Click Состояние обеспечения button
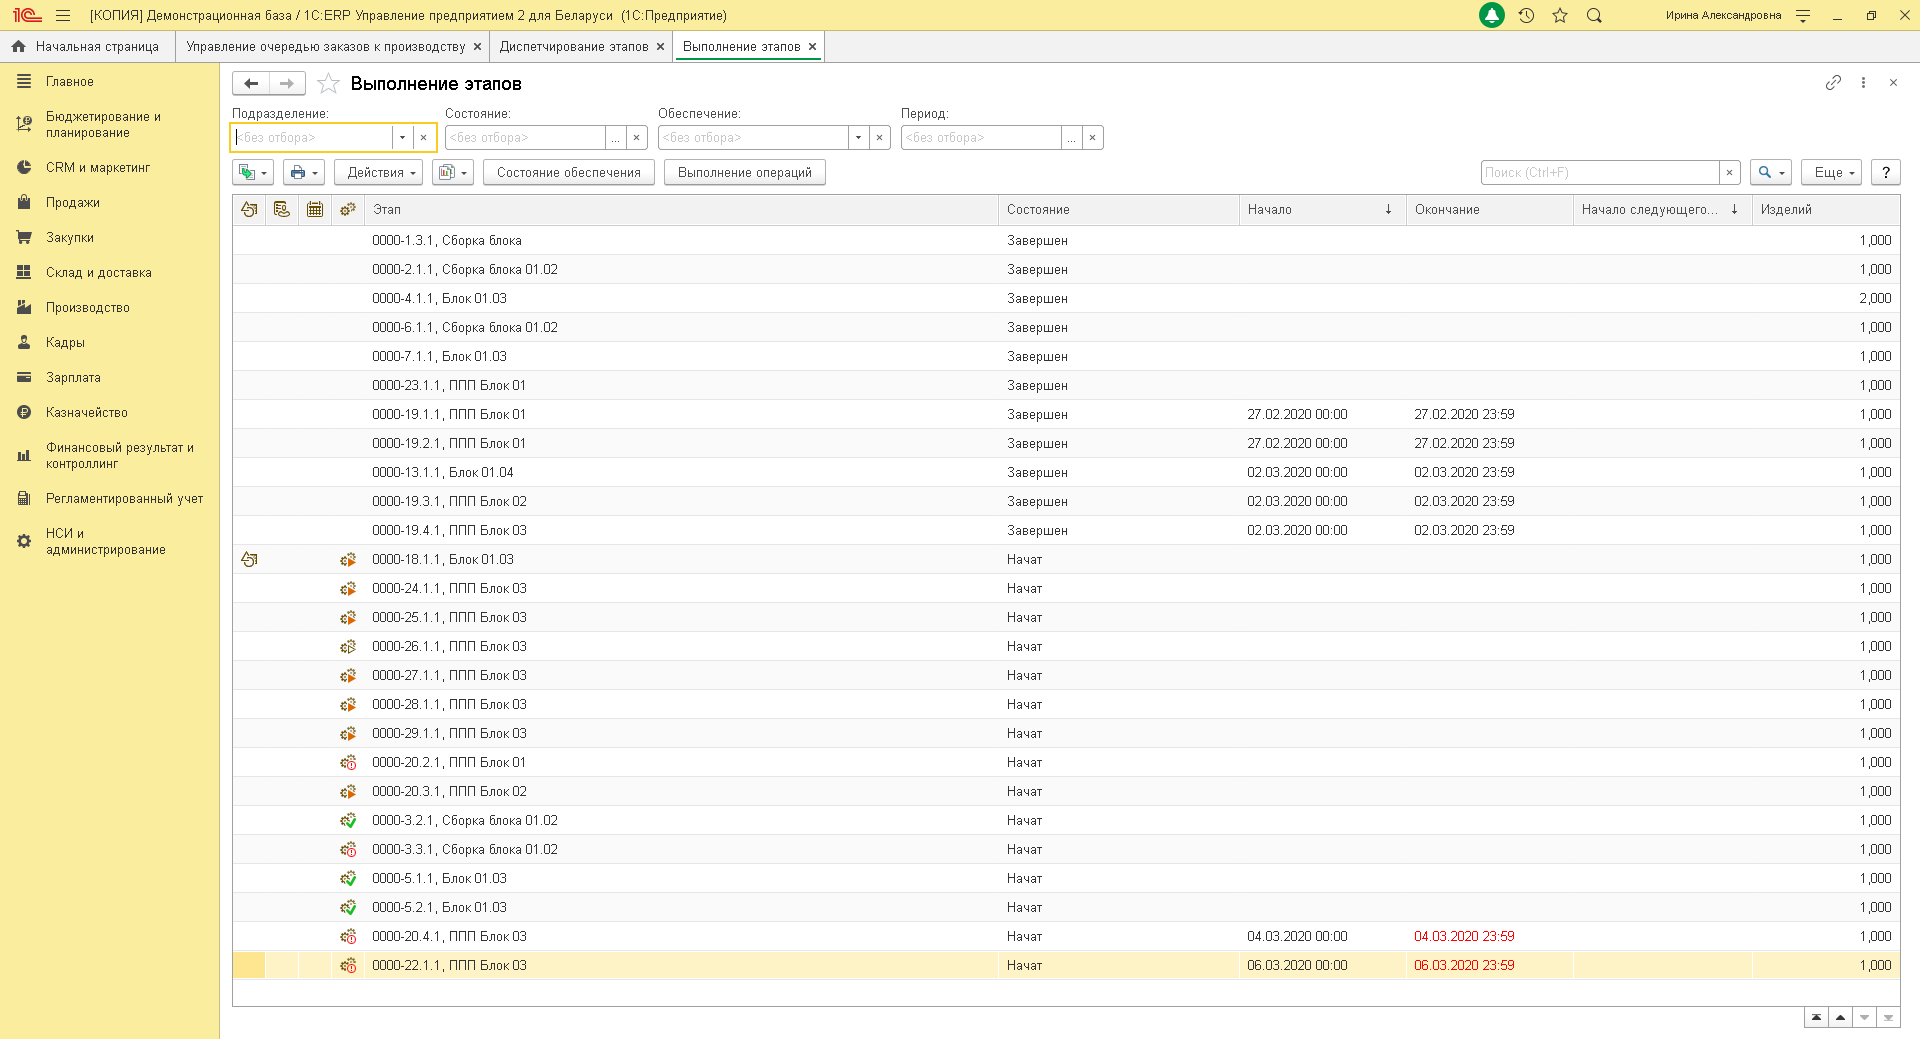Screen dimensions: 1920x1039 coord(568,173)
